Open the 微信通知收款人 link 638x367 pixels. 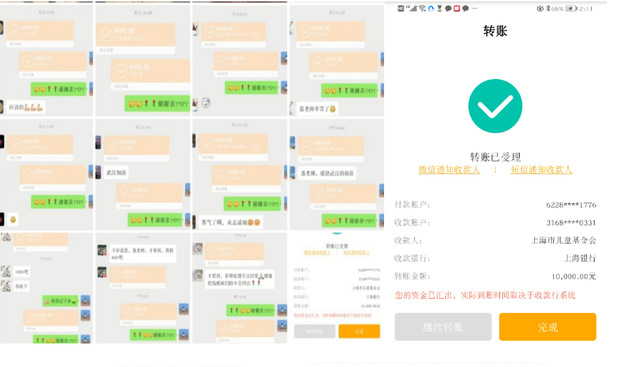449,170
